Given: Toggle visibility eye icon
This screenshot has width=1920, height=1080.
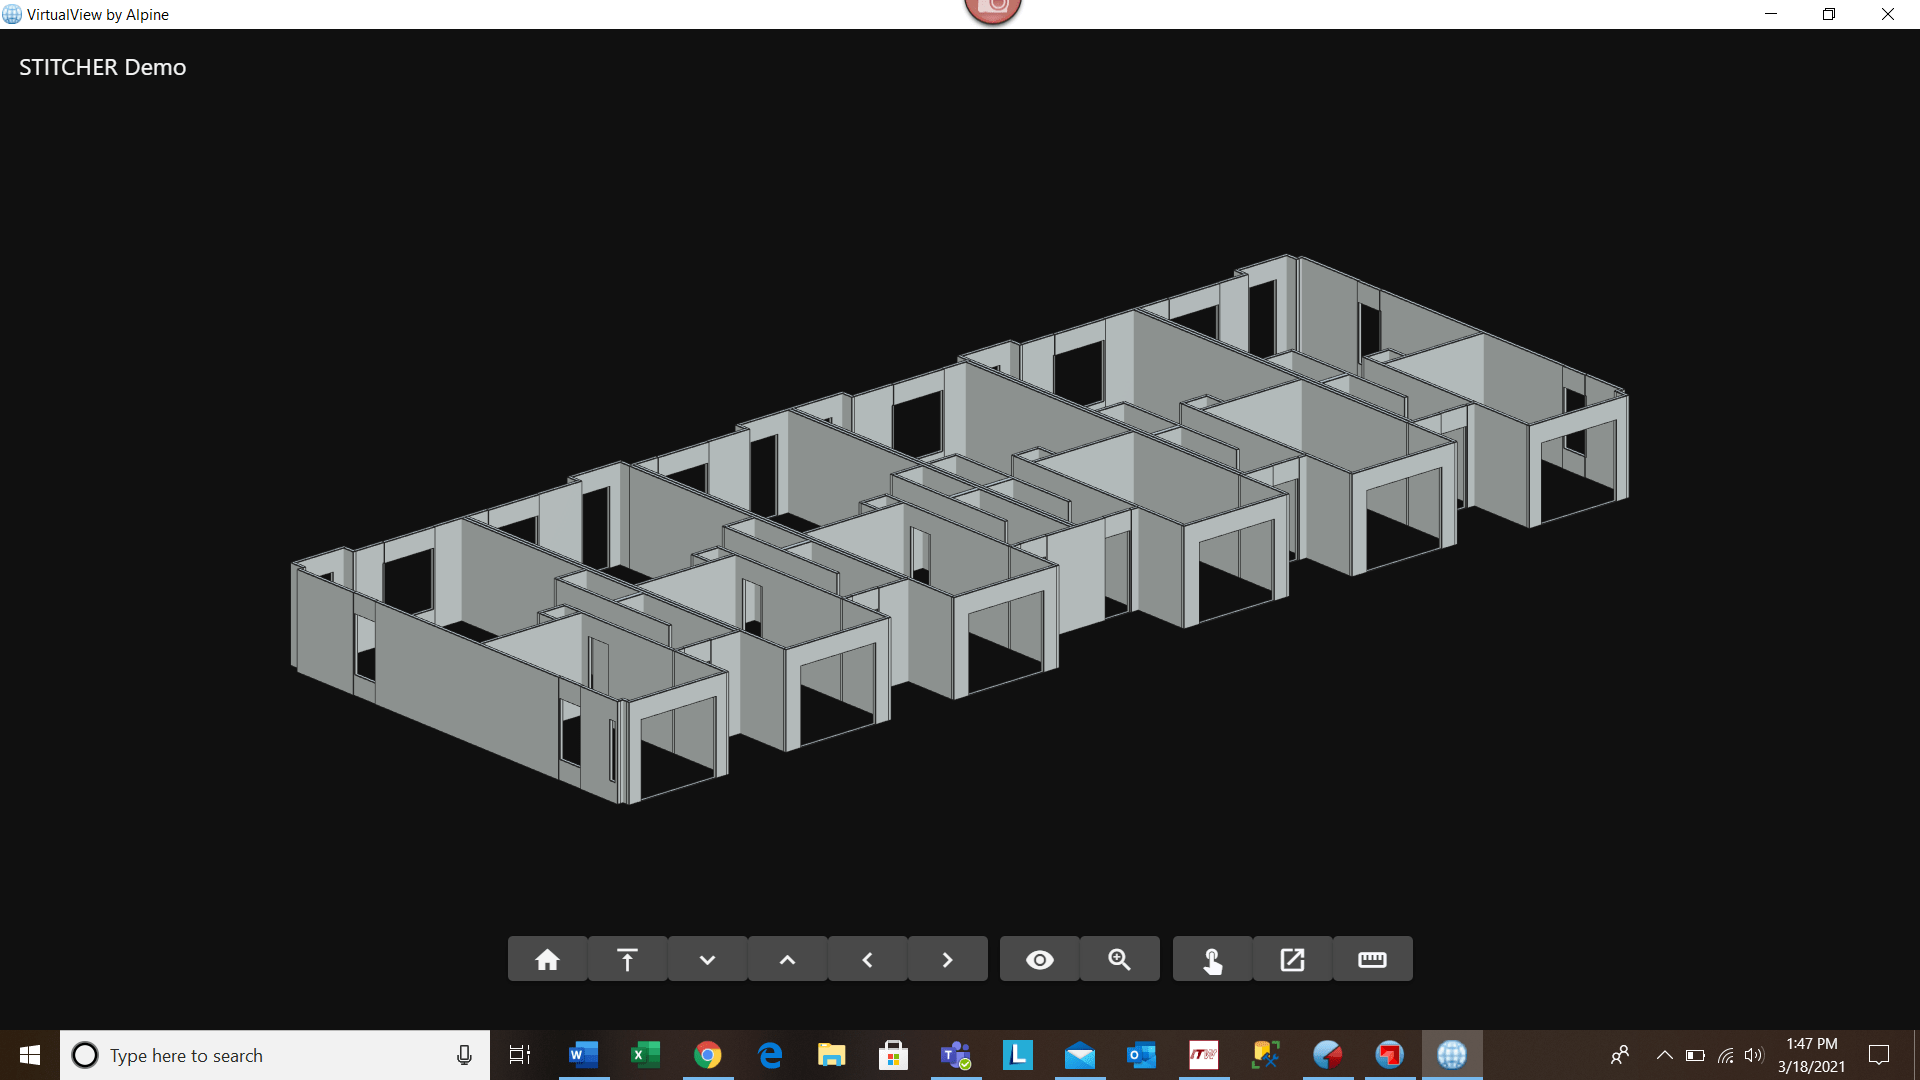Looking at the screenshot, I should point(1039,960).
